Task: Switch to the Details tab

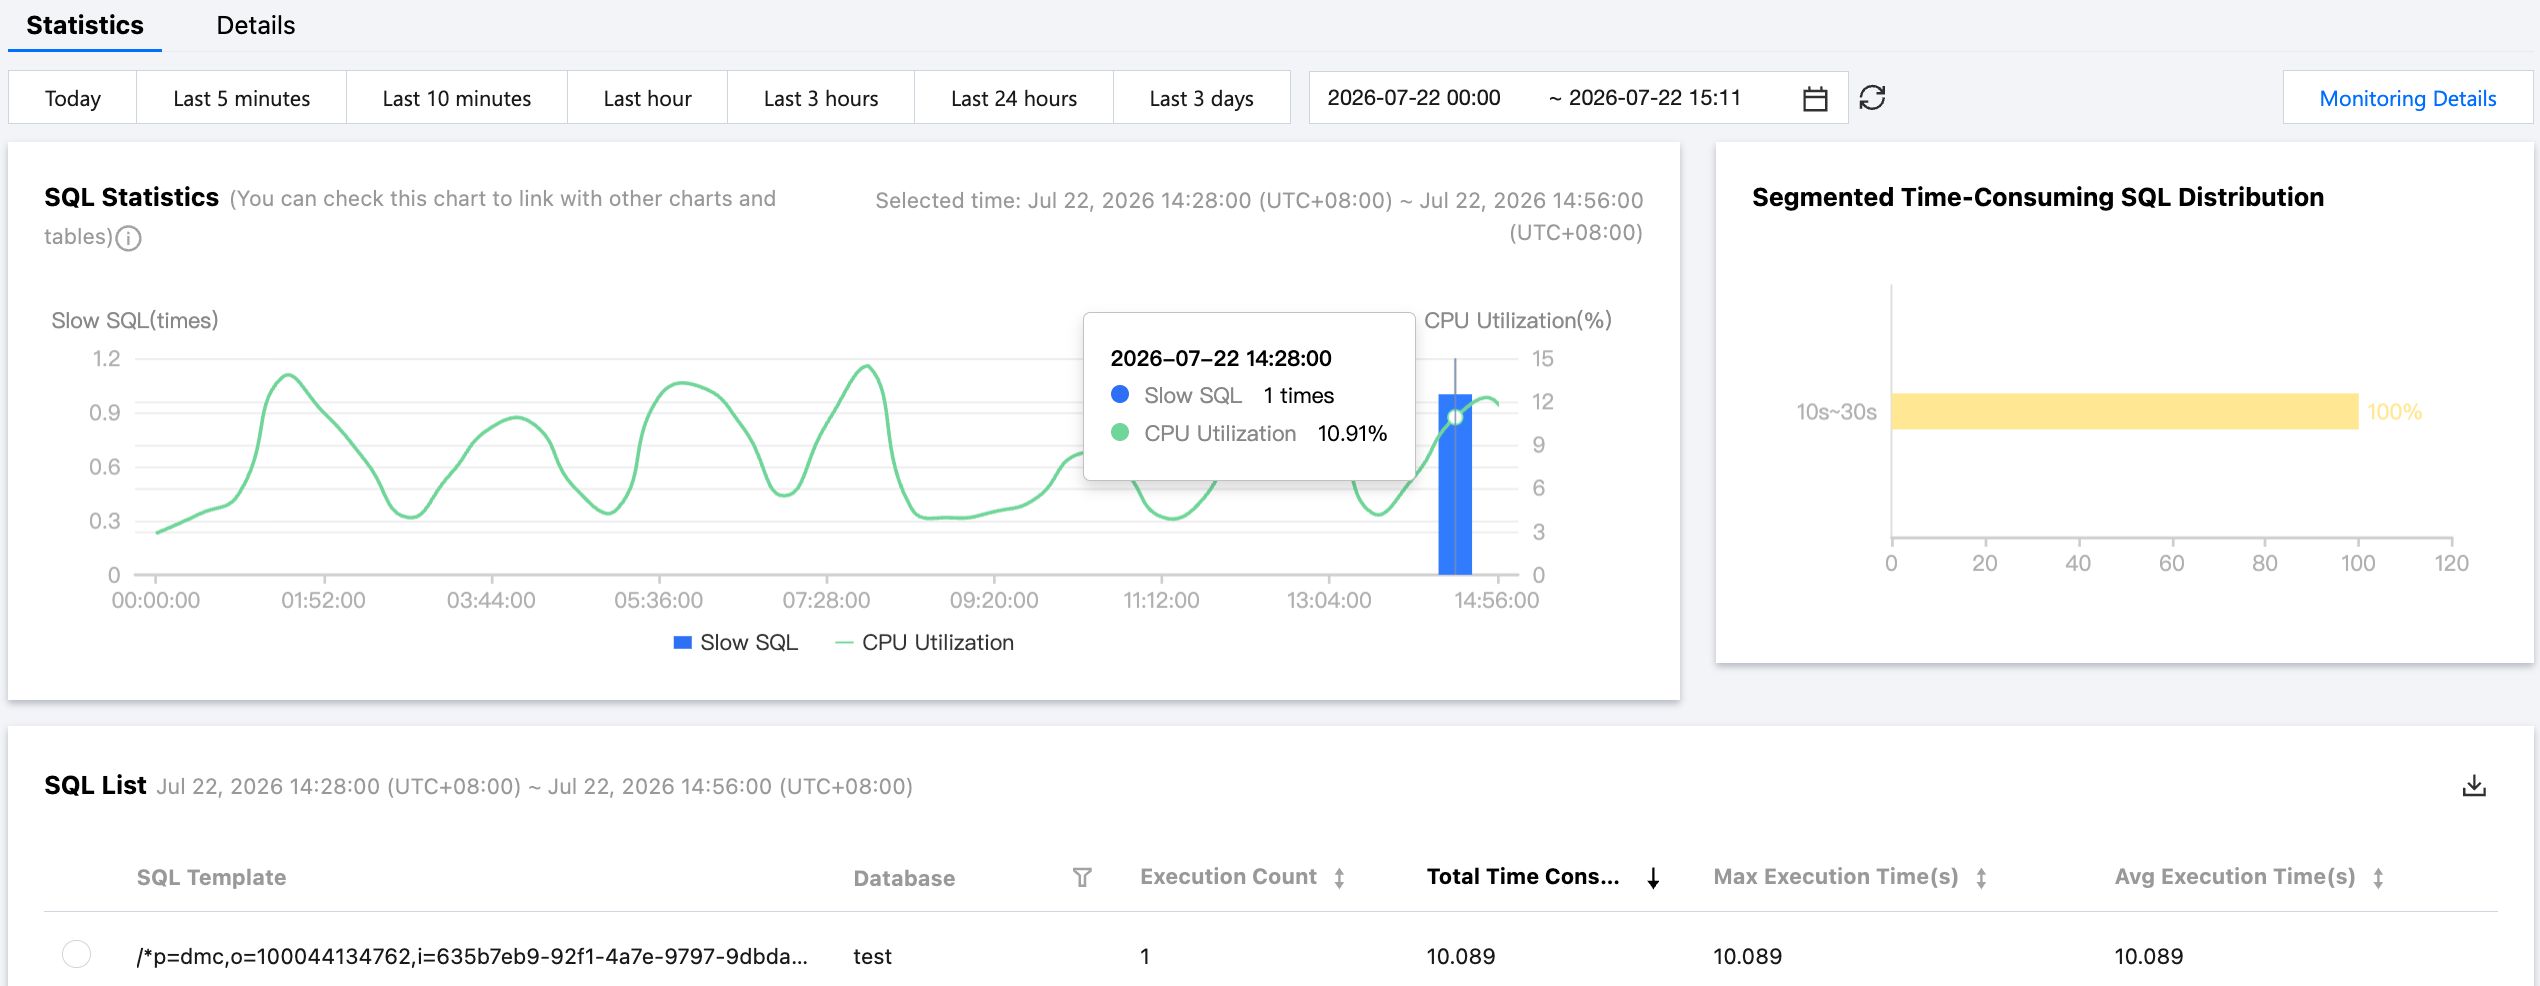Action: pyautogui.click(x=256, y=26)
